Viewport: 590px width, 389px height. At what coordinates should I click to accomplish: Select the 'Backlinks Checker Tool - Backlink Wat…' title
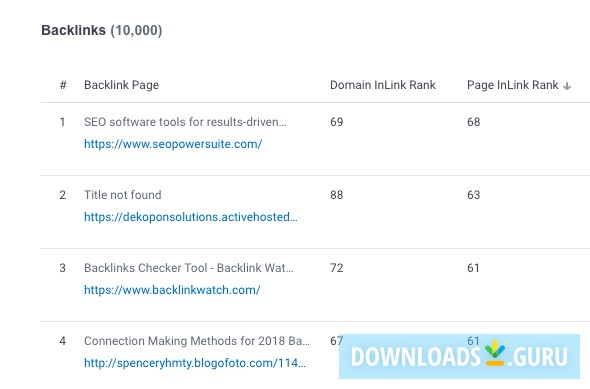189,268
